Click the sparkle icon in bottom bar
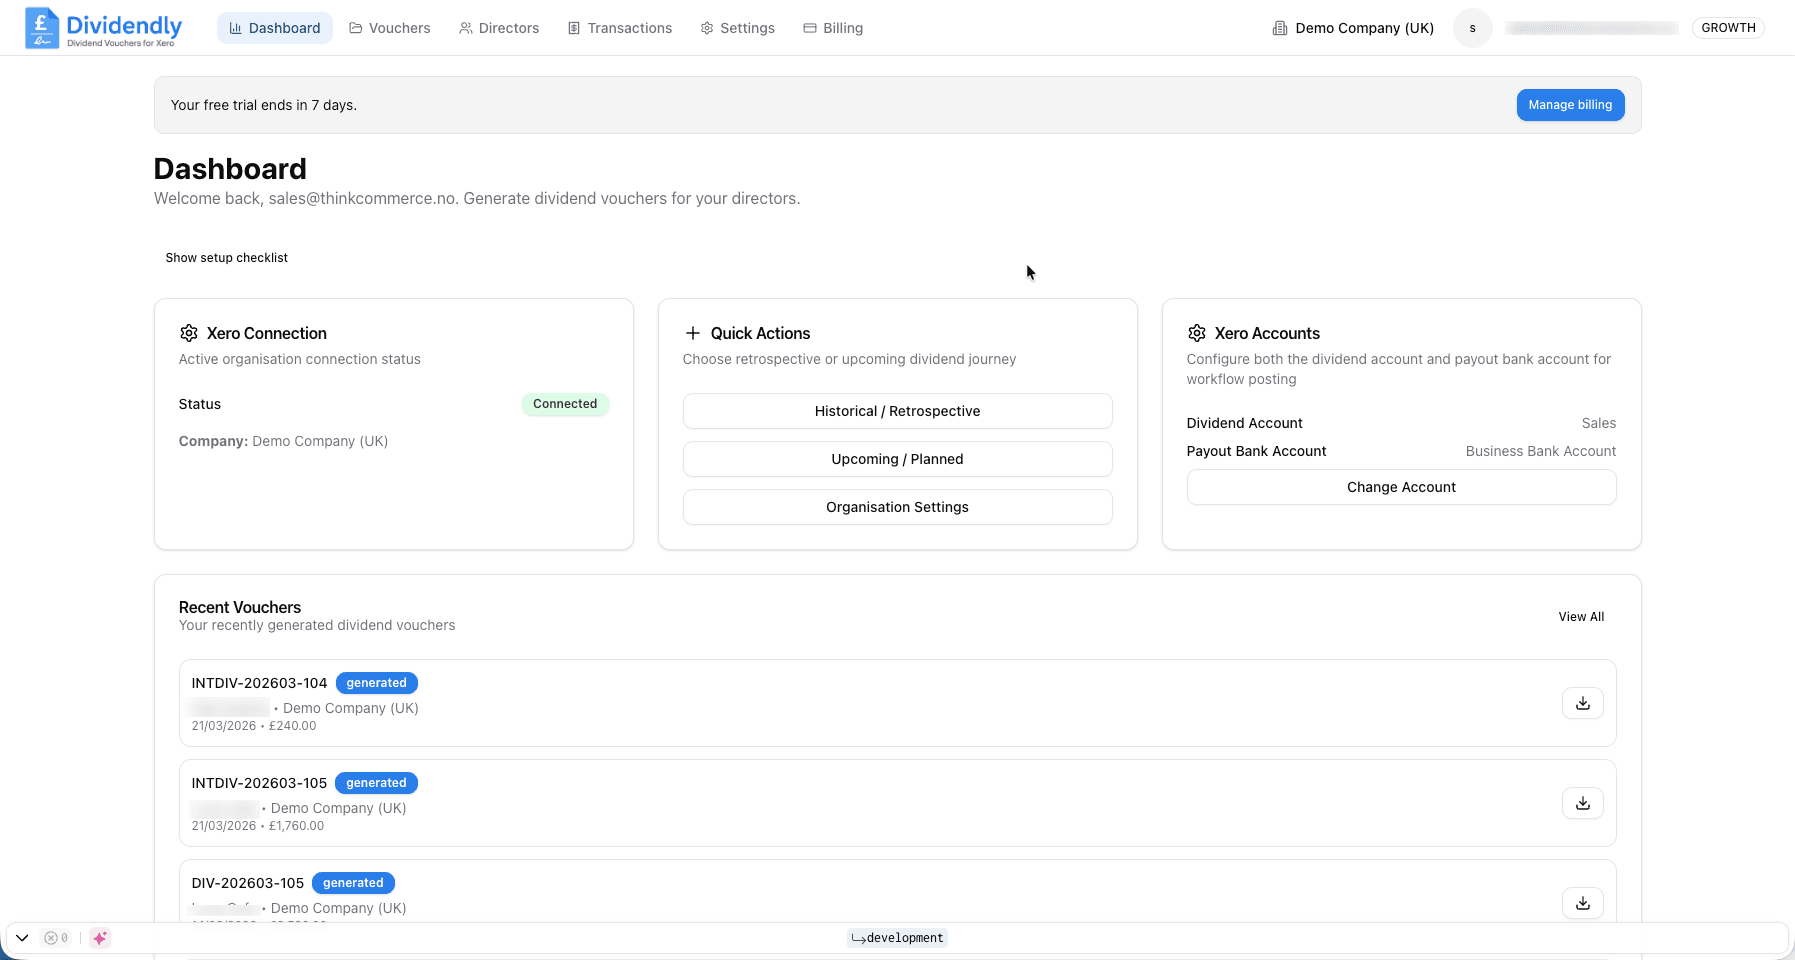This screenshot has height=960, width=1795. pyautogui.click(x=99, y=938)
